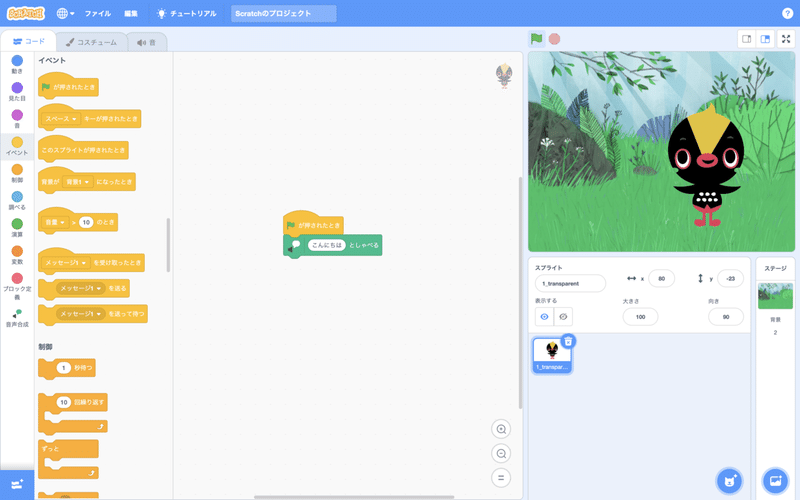Switch to the コスチューム tab

tap(91, 42)
